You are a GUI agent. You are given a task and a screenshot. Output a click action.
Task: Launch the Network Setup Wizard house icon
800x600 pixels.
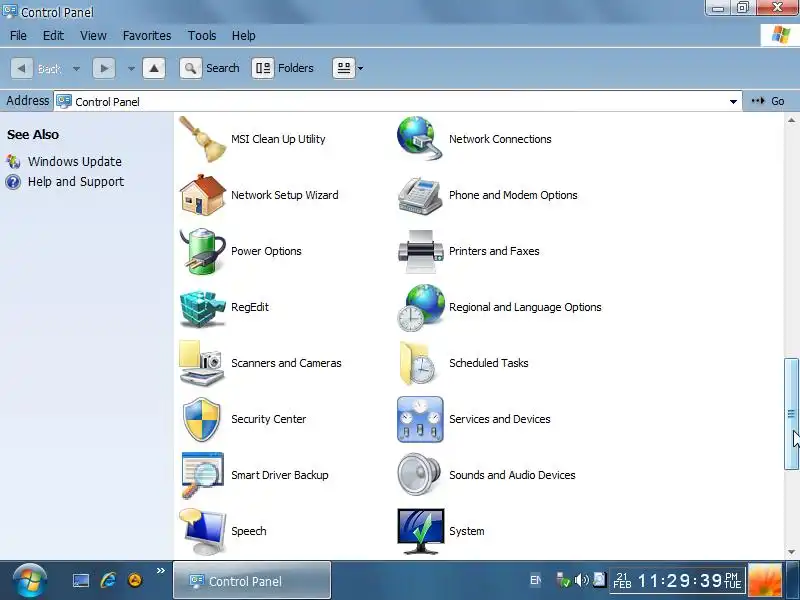[x=202, y=195]
